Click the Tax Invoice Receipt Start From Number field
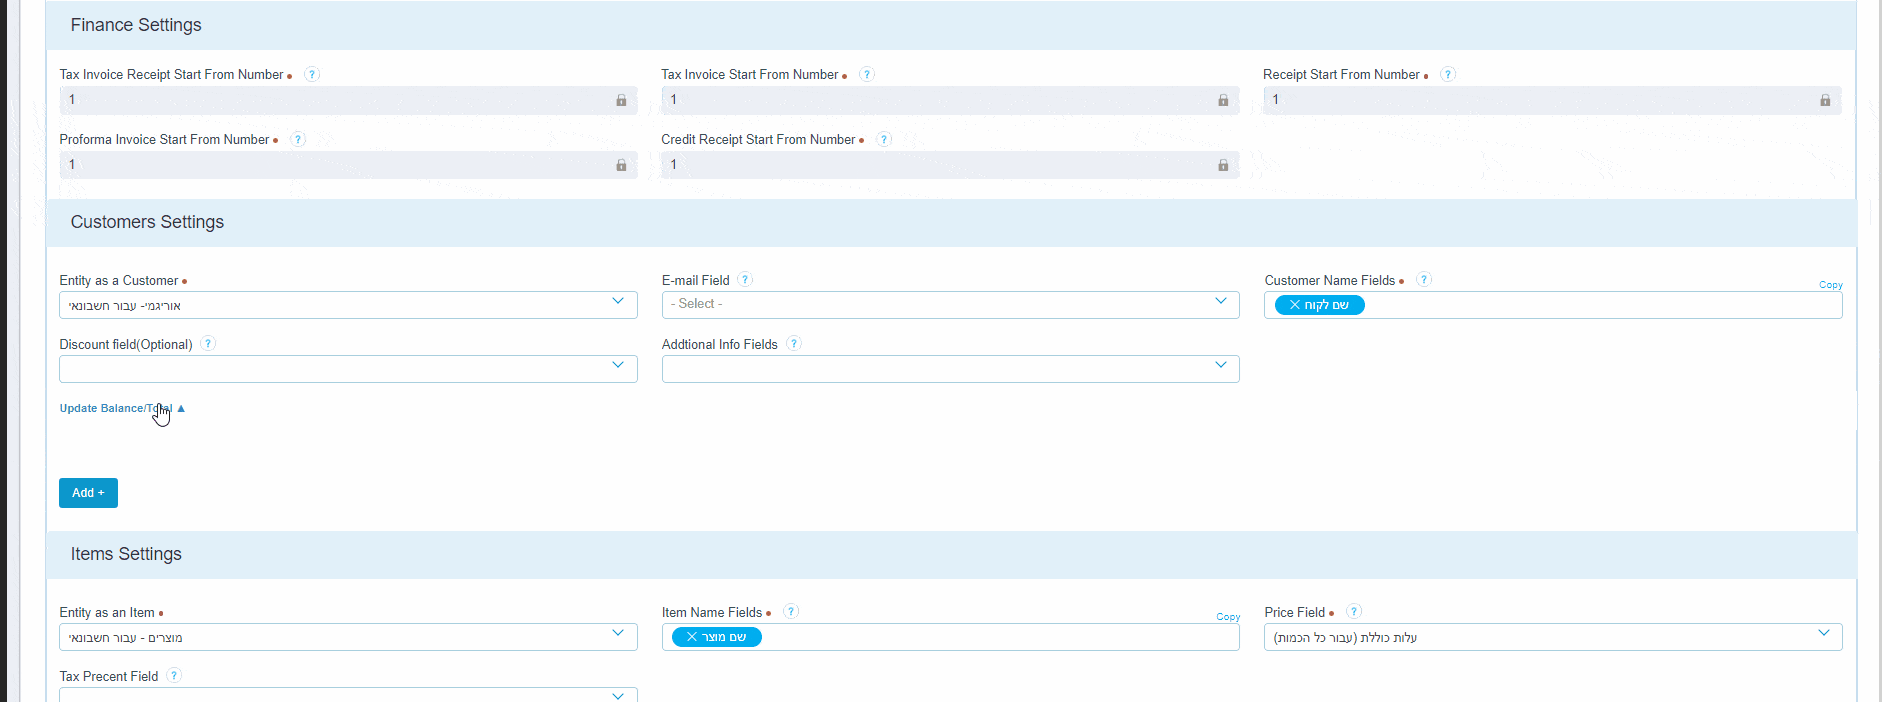1882x702 pixels. point(348,100)
